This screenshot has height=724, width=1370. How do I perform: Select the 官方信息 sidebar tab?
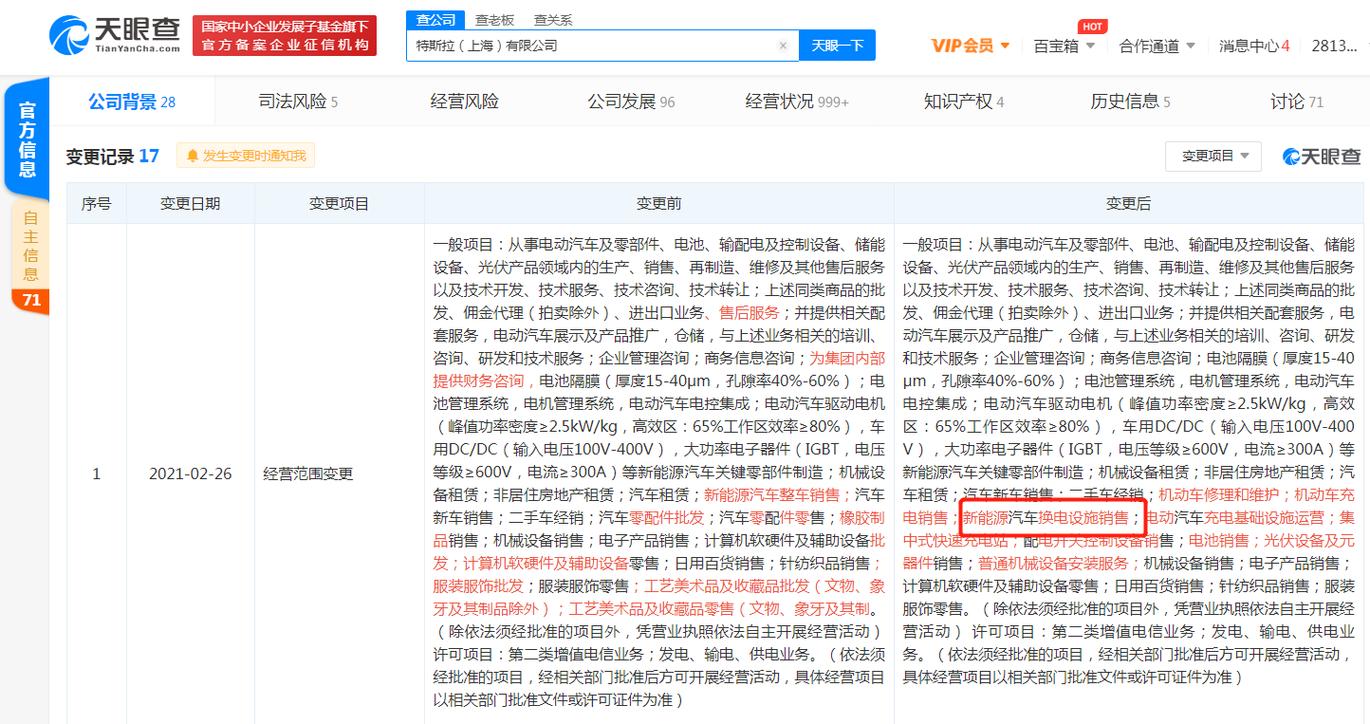[x=28, y=141]
